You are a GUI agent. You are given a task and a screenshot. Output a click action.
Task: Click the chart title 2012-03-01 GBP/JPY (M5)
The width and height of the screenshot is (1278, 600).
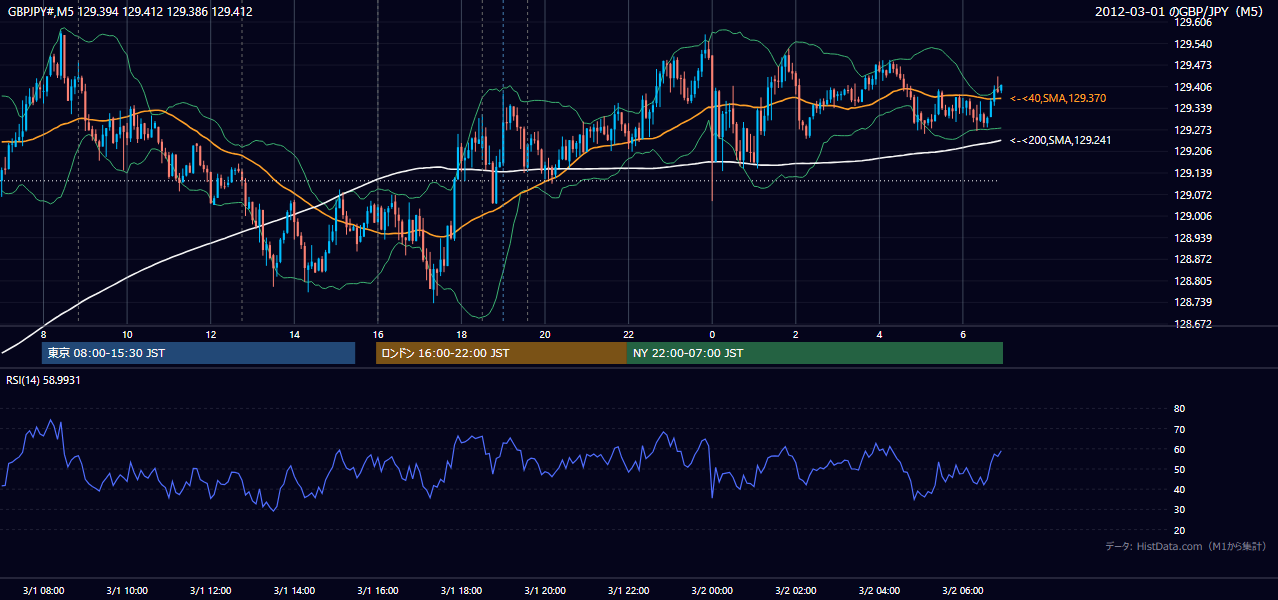[1181, 12]
